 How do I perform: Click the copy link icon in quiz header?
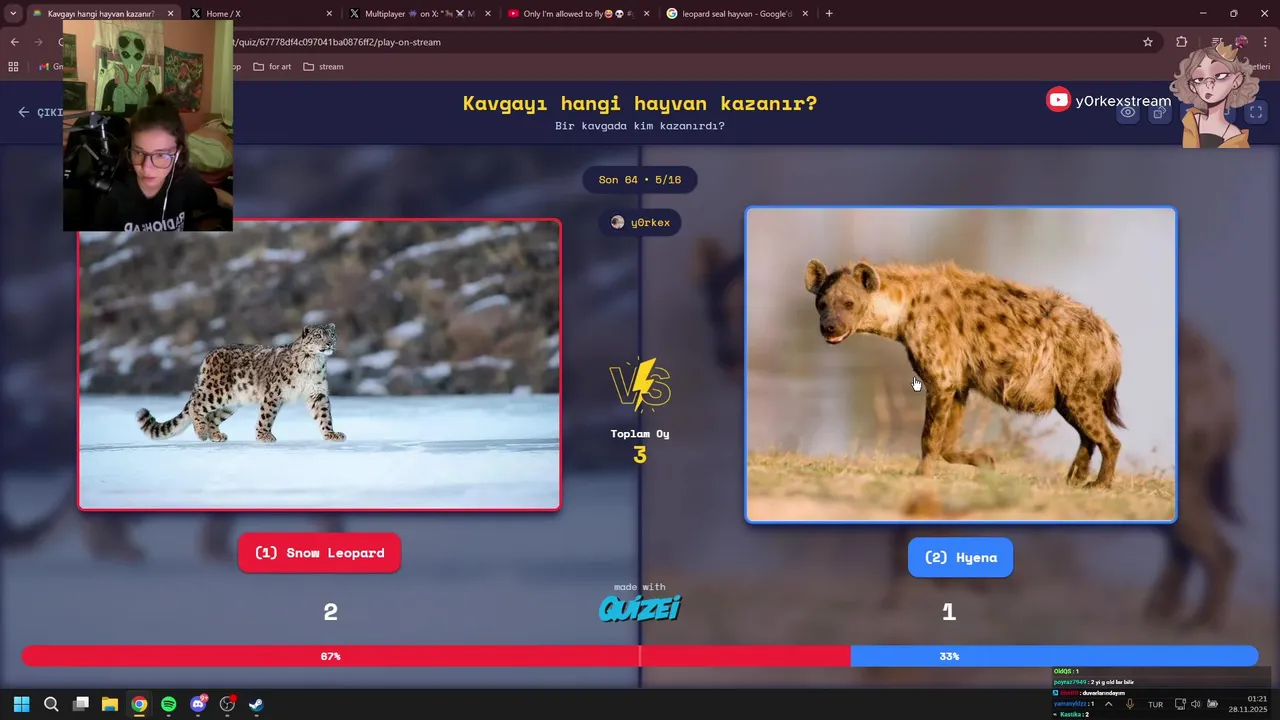1159,112
